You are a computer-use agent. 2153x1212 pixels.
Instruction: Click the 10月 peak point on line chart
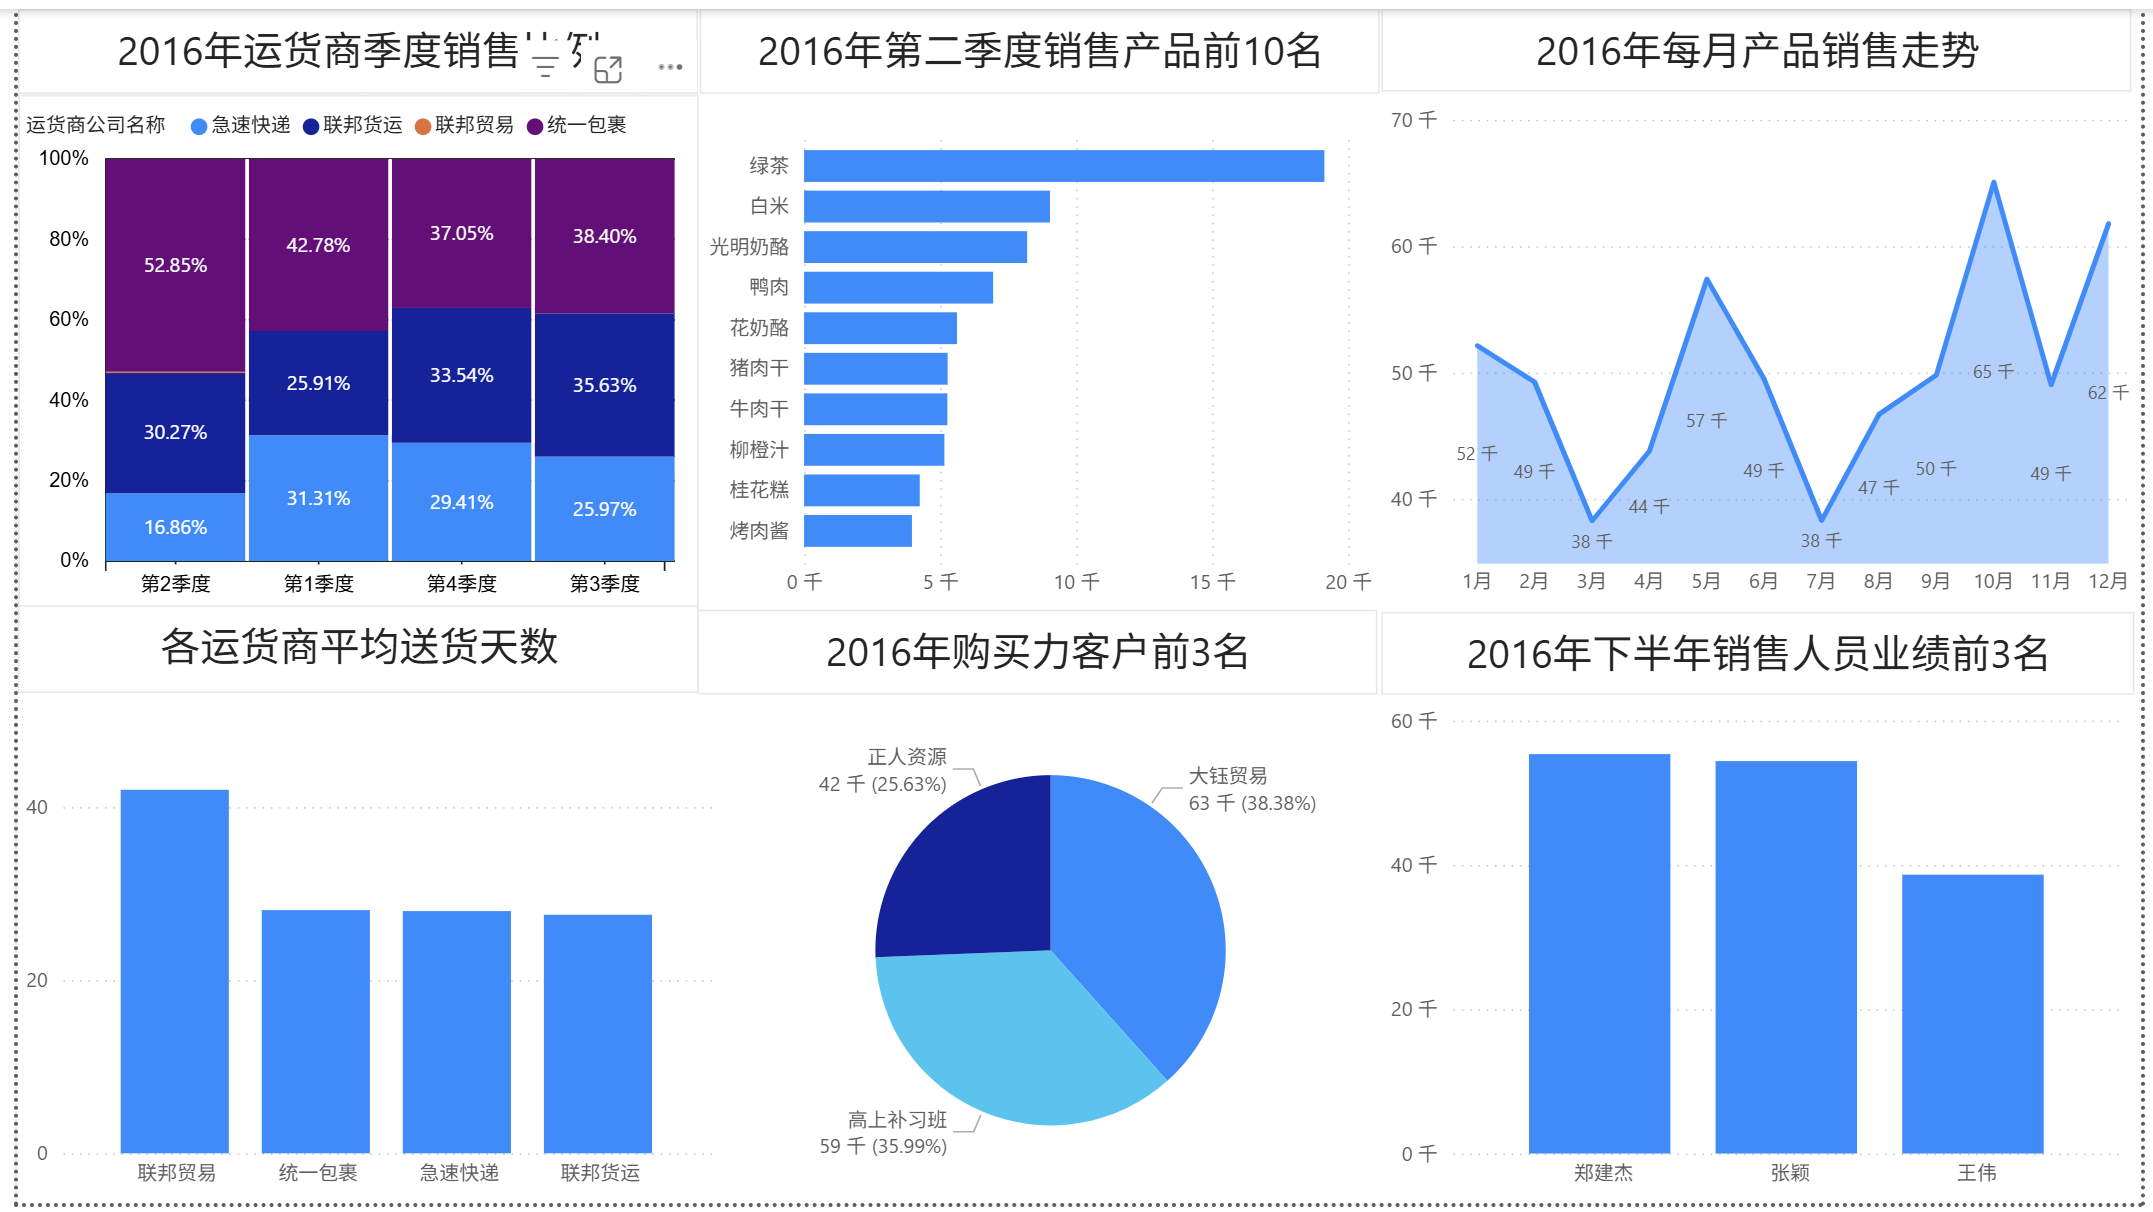pyautogui.click(x=1993, y=183)
